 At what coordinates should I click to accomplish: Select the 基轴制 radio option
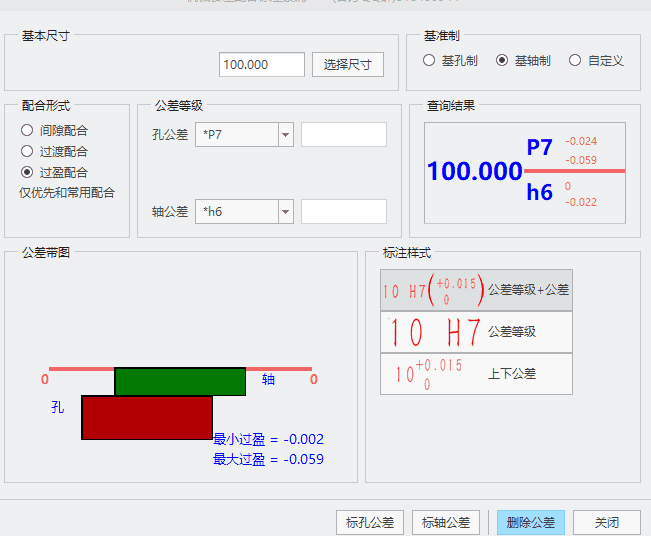[502, 61]
